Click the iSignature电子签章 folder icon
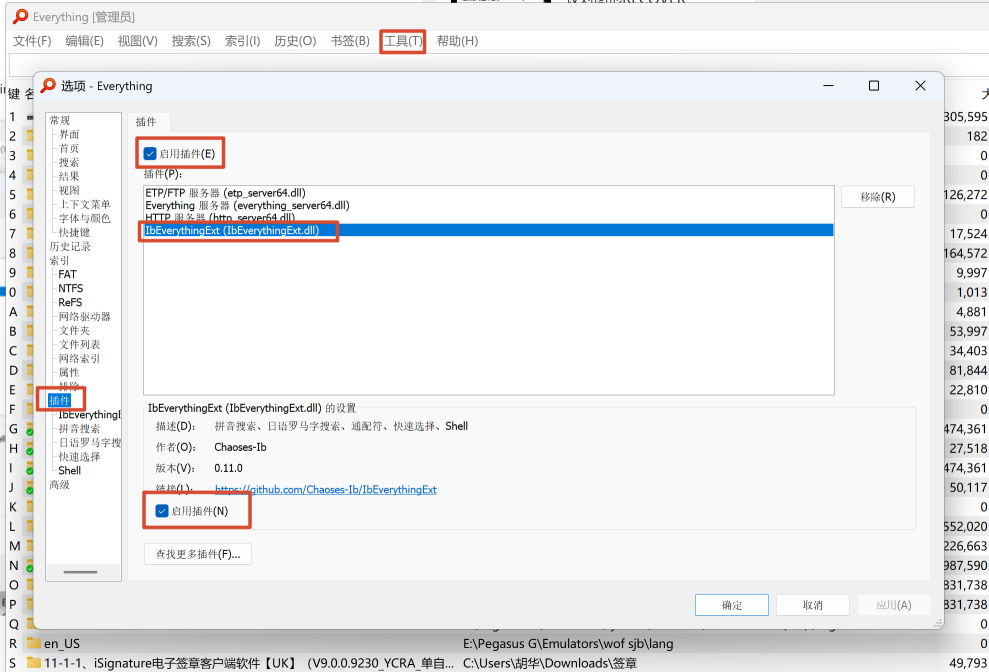Viewport: 989px width, 672px height. click(33, 663)
